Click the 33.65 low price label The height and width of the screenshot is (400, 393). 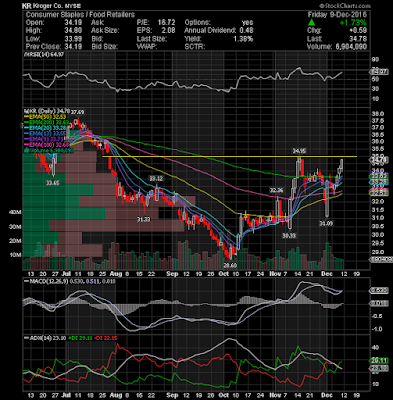click(53, 183)
